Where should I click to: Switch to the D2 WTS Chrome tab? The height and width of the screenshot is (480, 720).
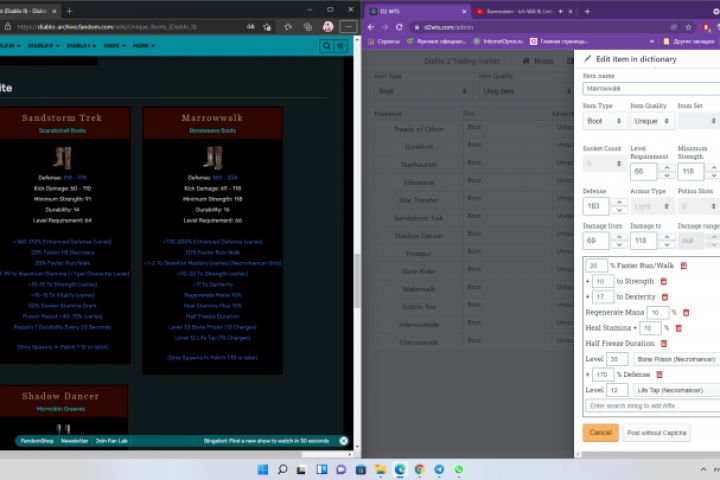416,11
